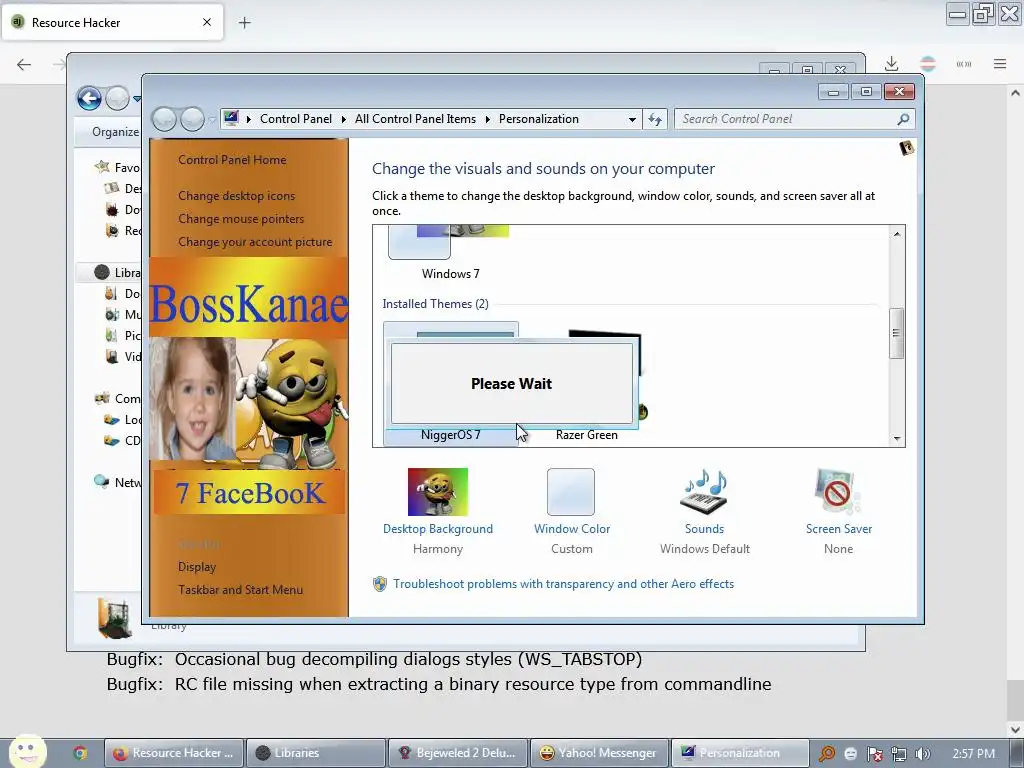Open the Screen Saver icon

point(839,492)
